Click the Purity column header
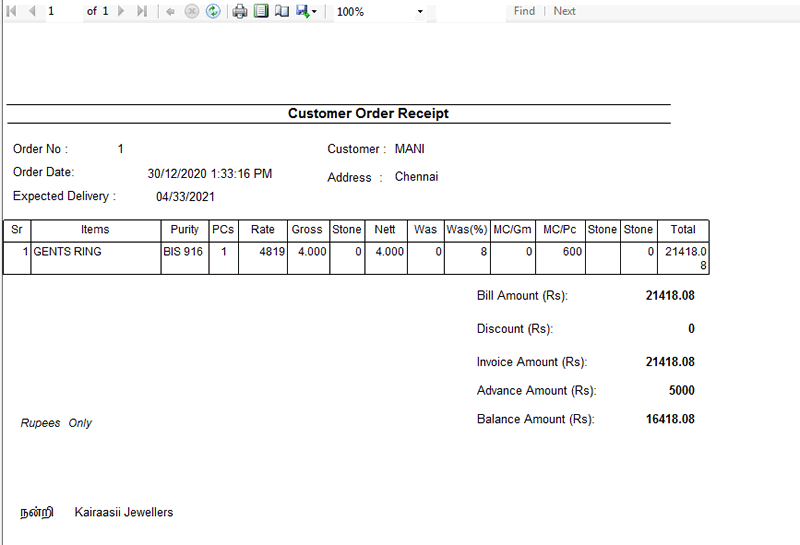800x545 pixels. click(185, 230)
